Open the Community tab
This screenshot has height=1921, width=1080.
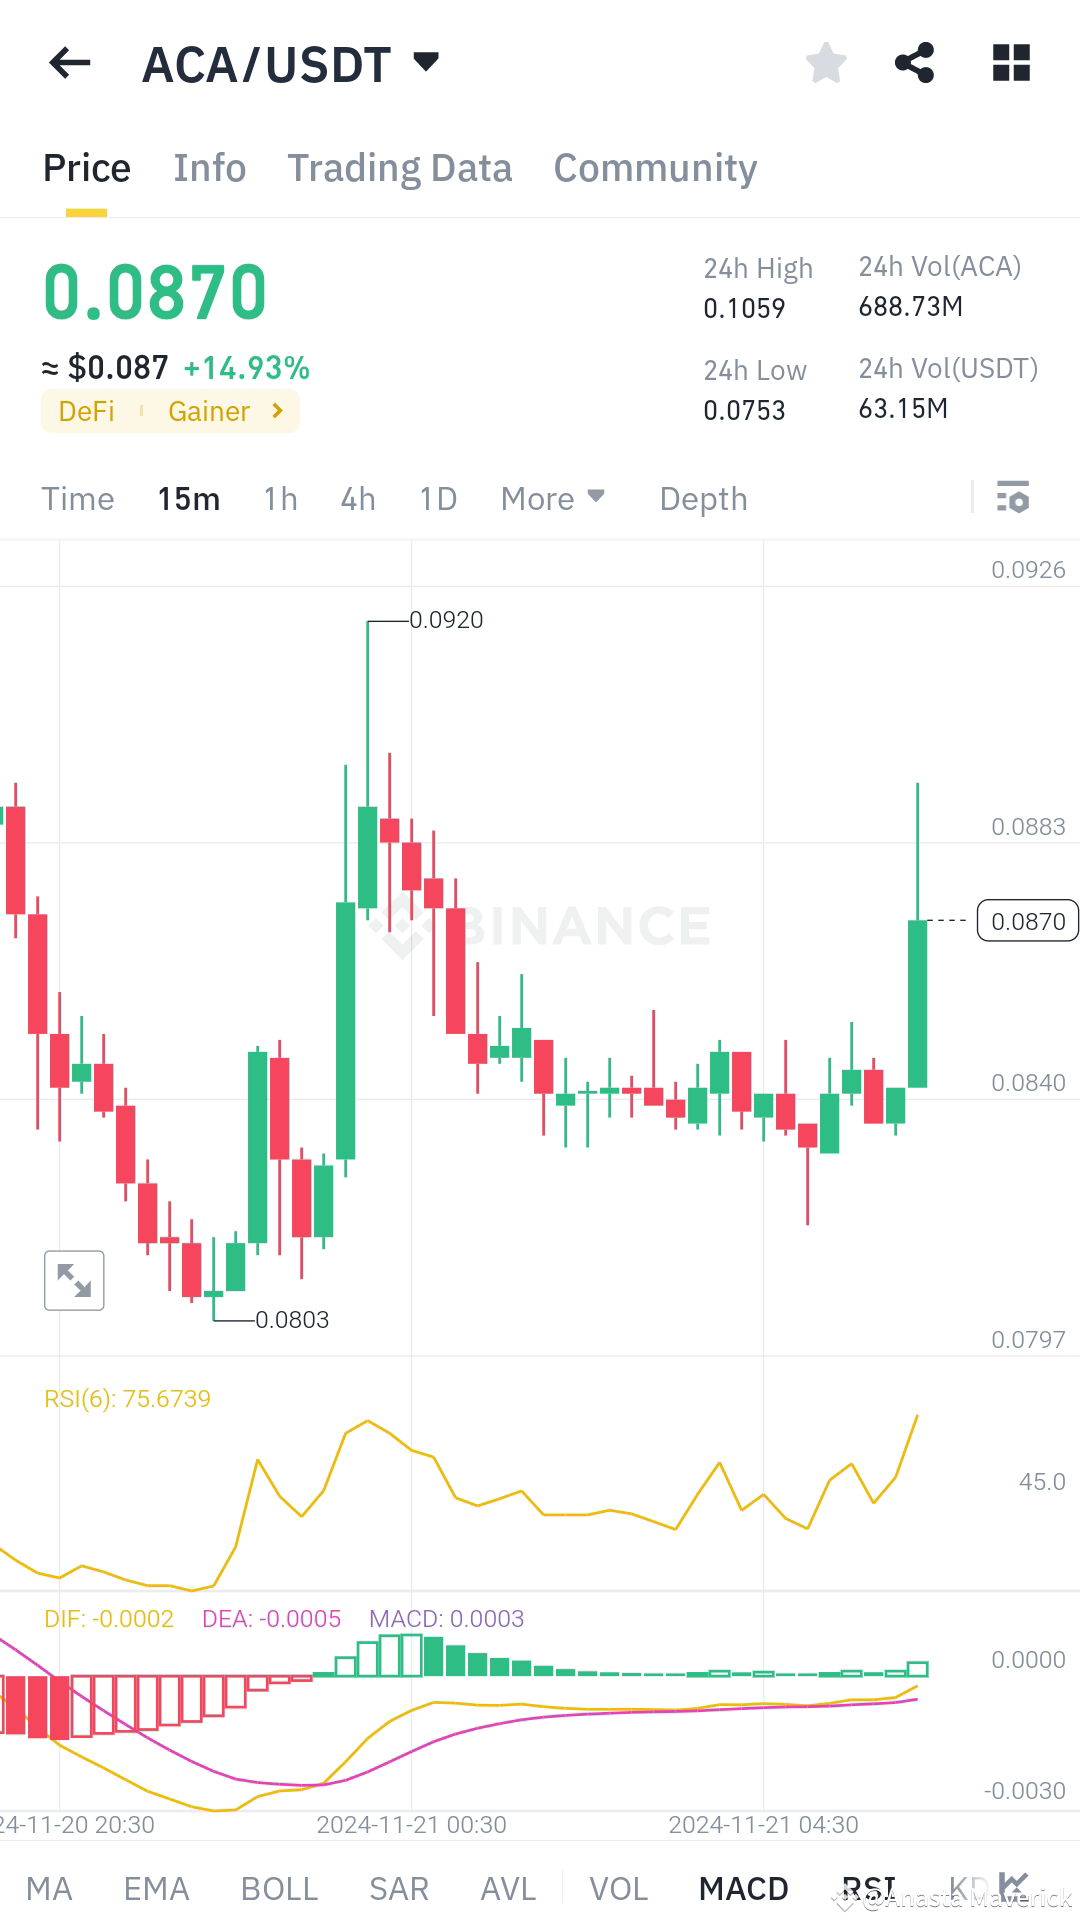pyautogui.click(x=654, y=167)
